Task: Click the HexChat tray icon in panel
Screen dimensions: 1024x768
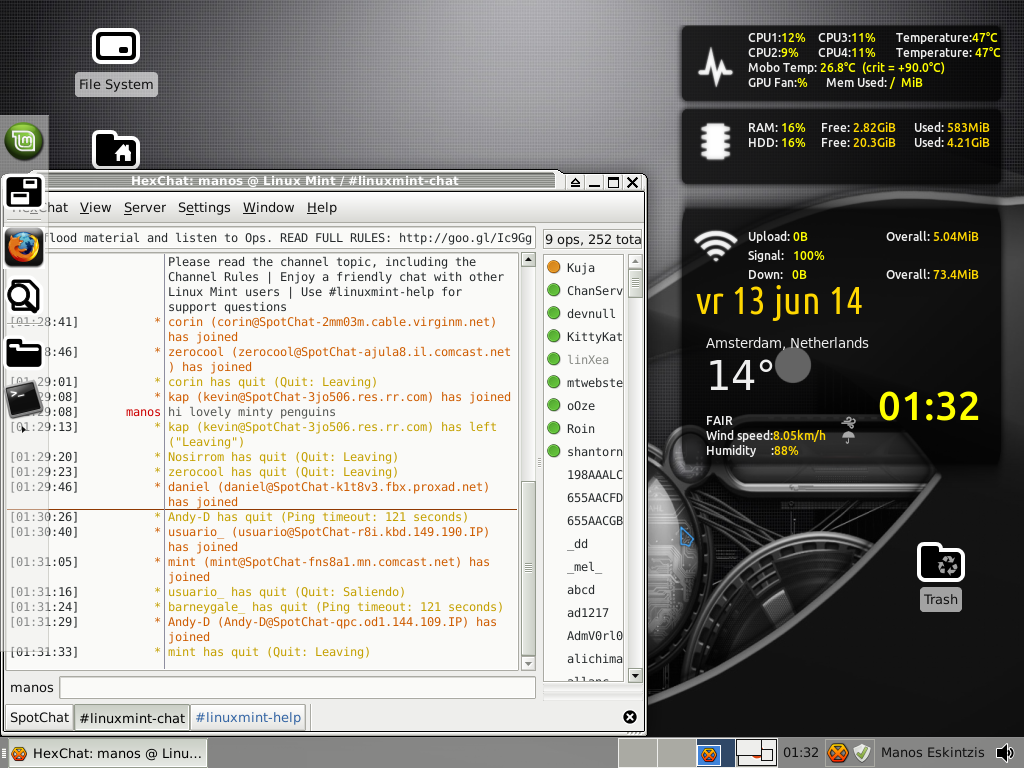Action: click(x=837, y=752)
